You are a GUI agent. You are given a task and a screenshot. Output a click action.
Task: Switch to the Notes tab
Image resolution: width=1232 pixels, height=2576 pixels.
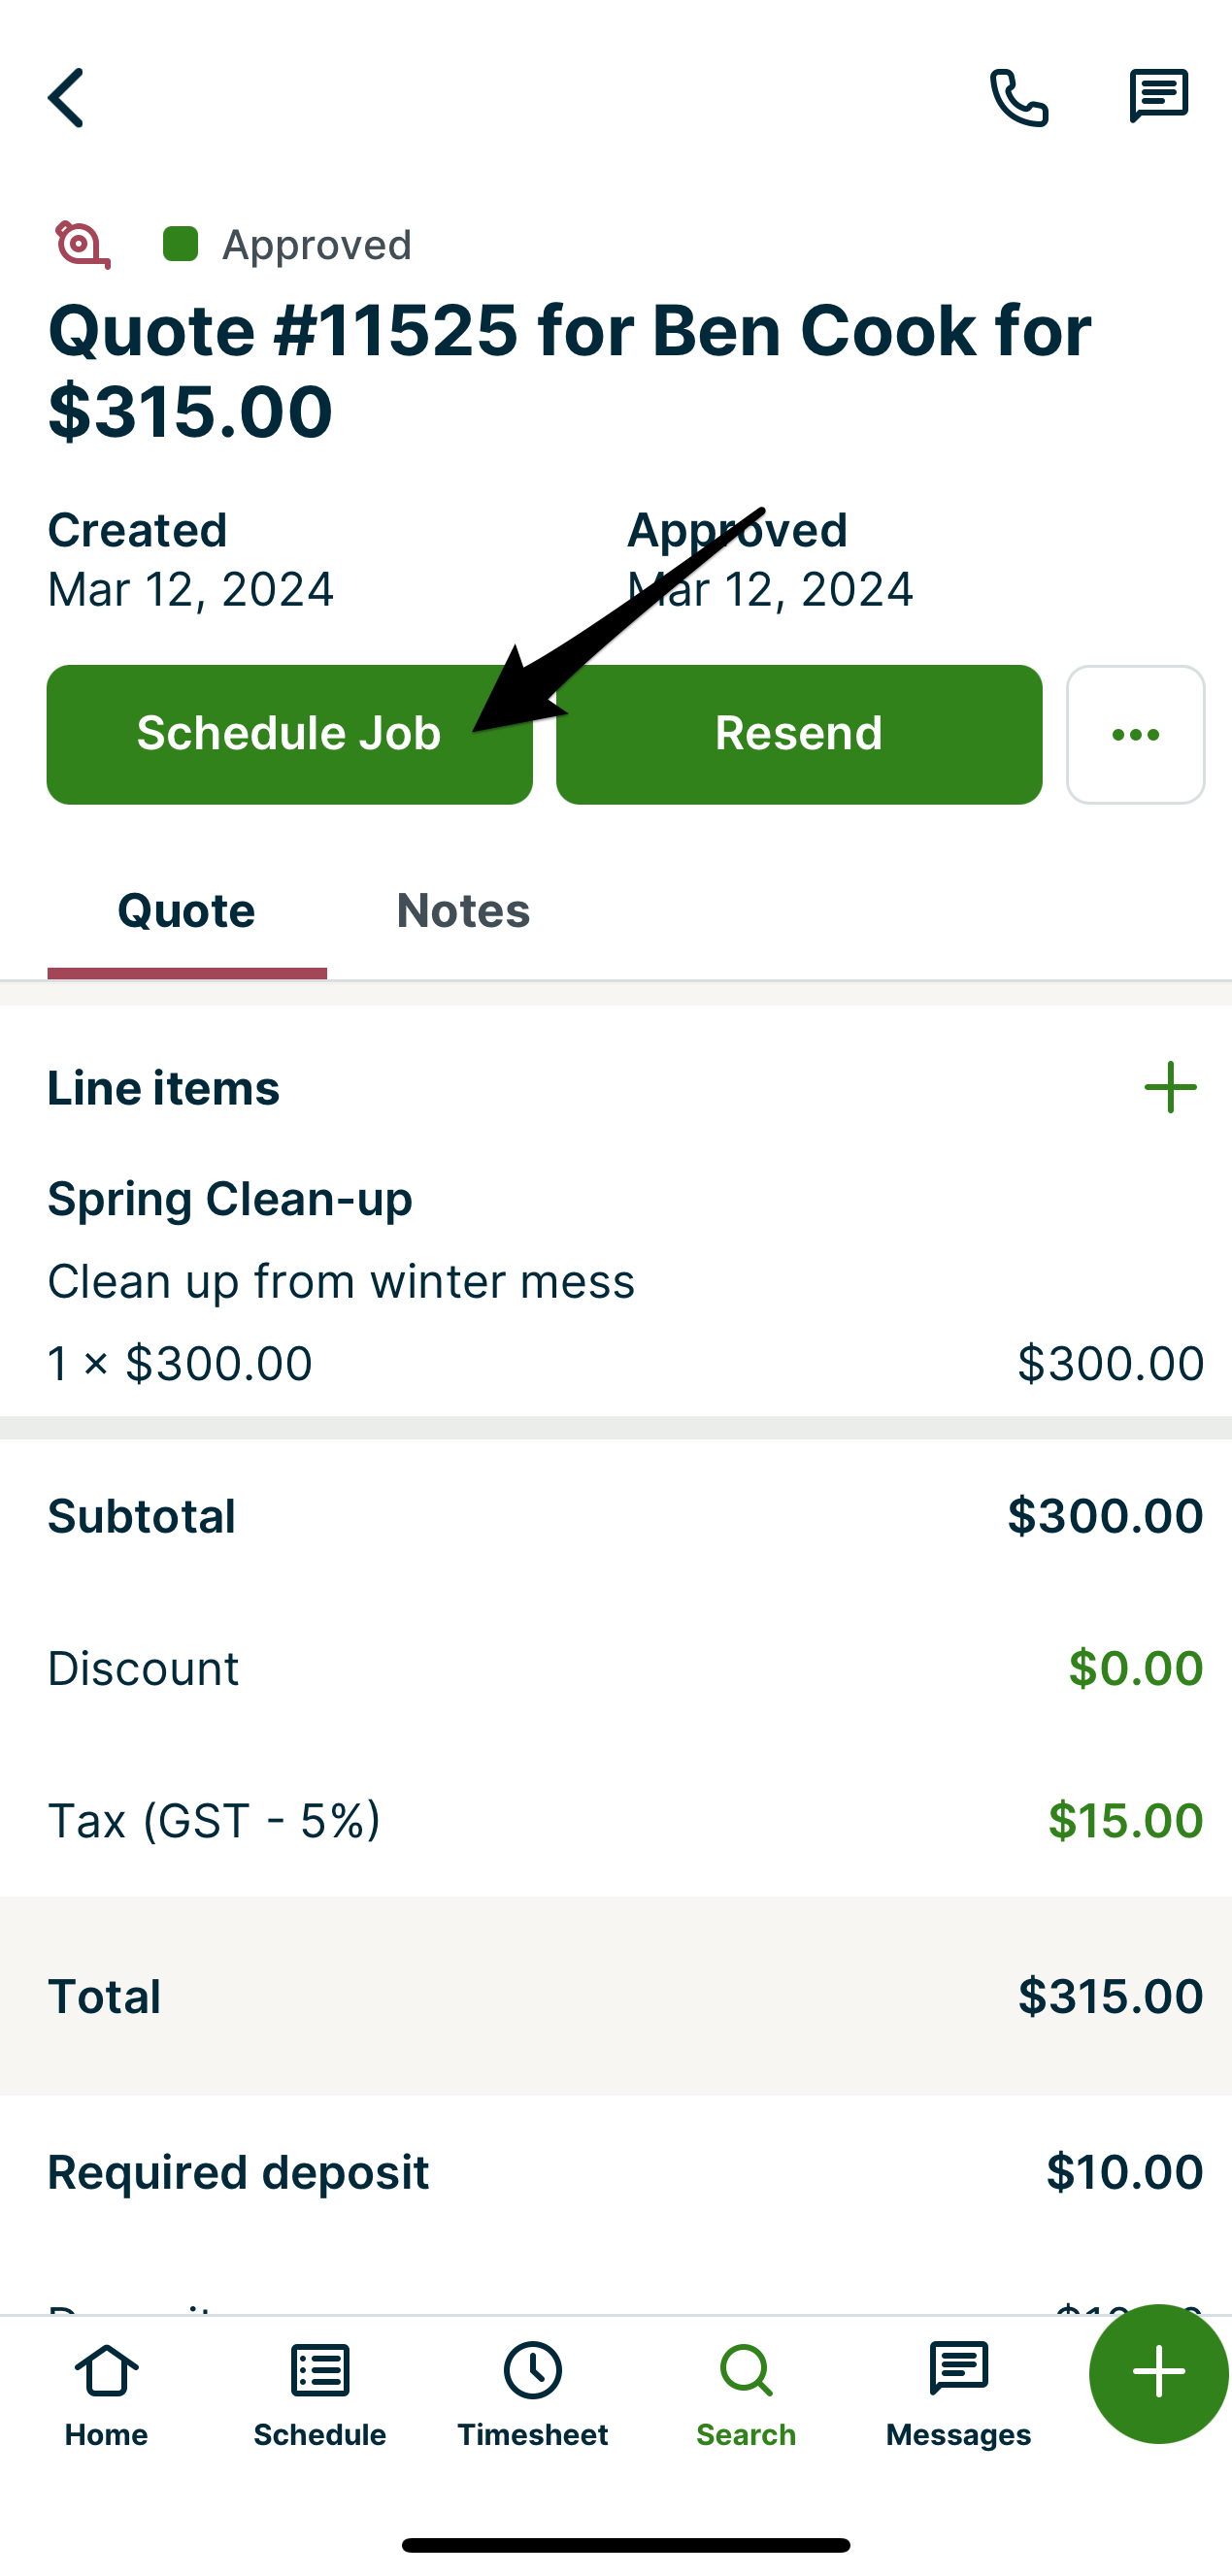pyautogui.click(x=463, y=911)
